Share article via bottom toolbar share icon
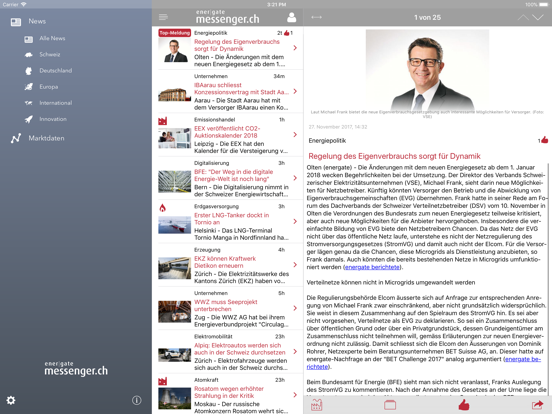Screen dimensions: 552x414 pyautogui.click(x=538, y=405)
